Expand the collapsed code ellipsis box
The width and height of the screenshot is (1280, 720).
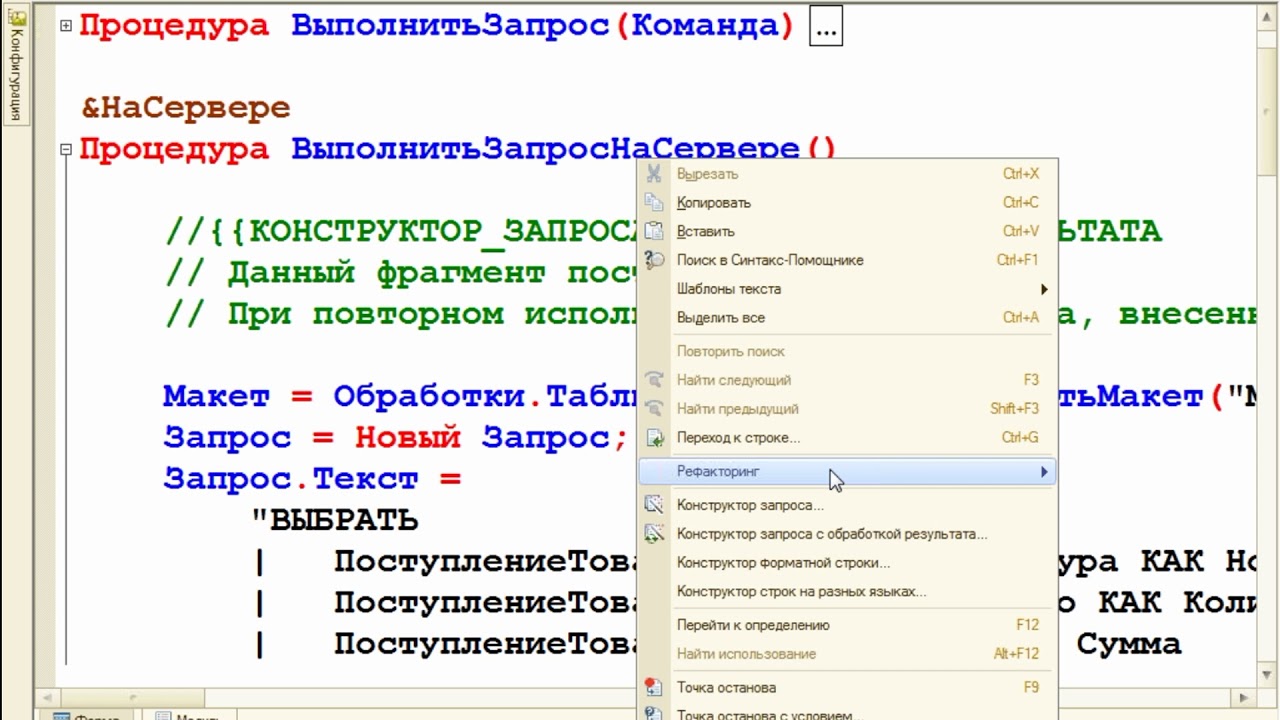826,27
